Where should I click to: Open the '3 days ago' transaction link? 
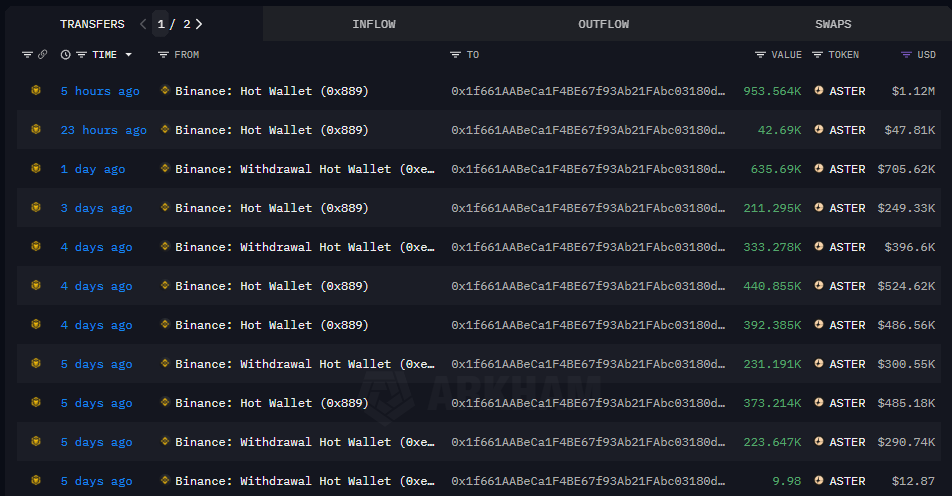pos(97,208)
